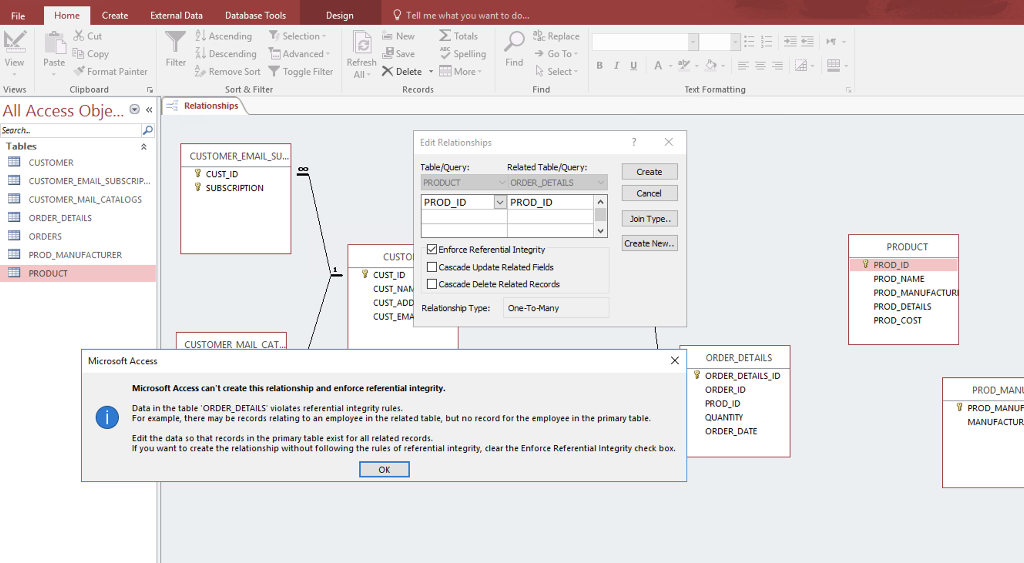Open the font name dropdown
The image size is (1024, 563).
[x=693, y=42]
